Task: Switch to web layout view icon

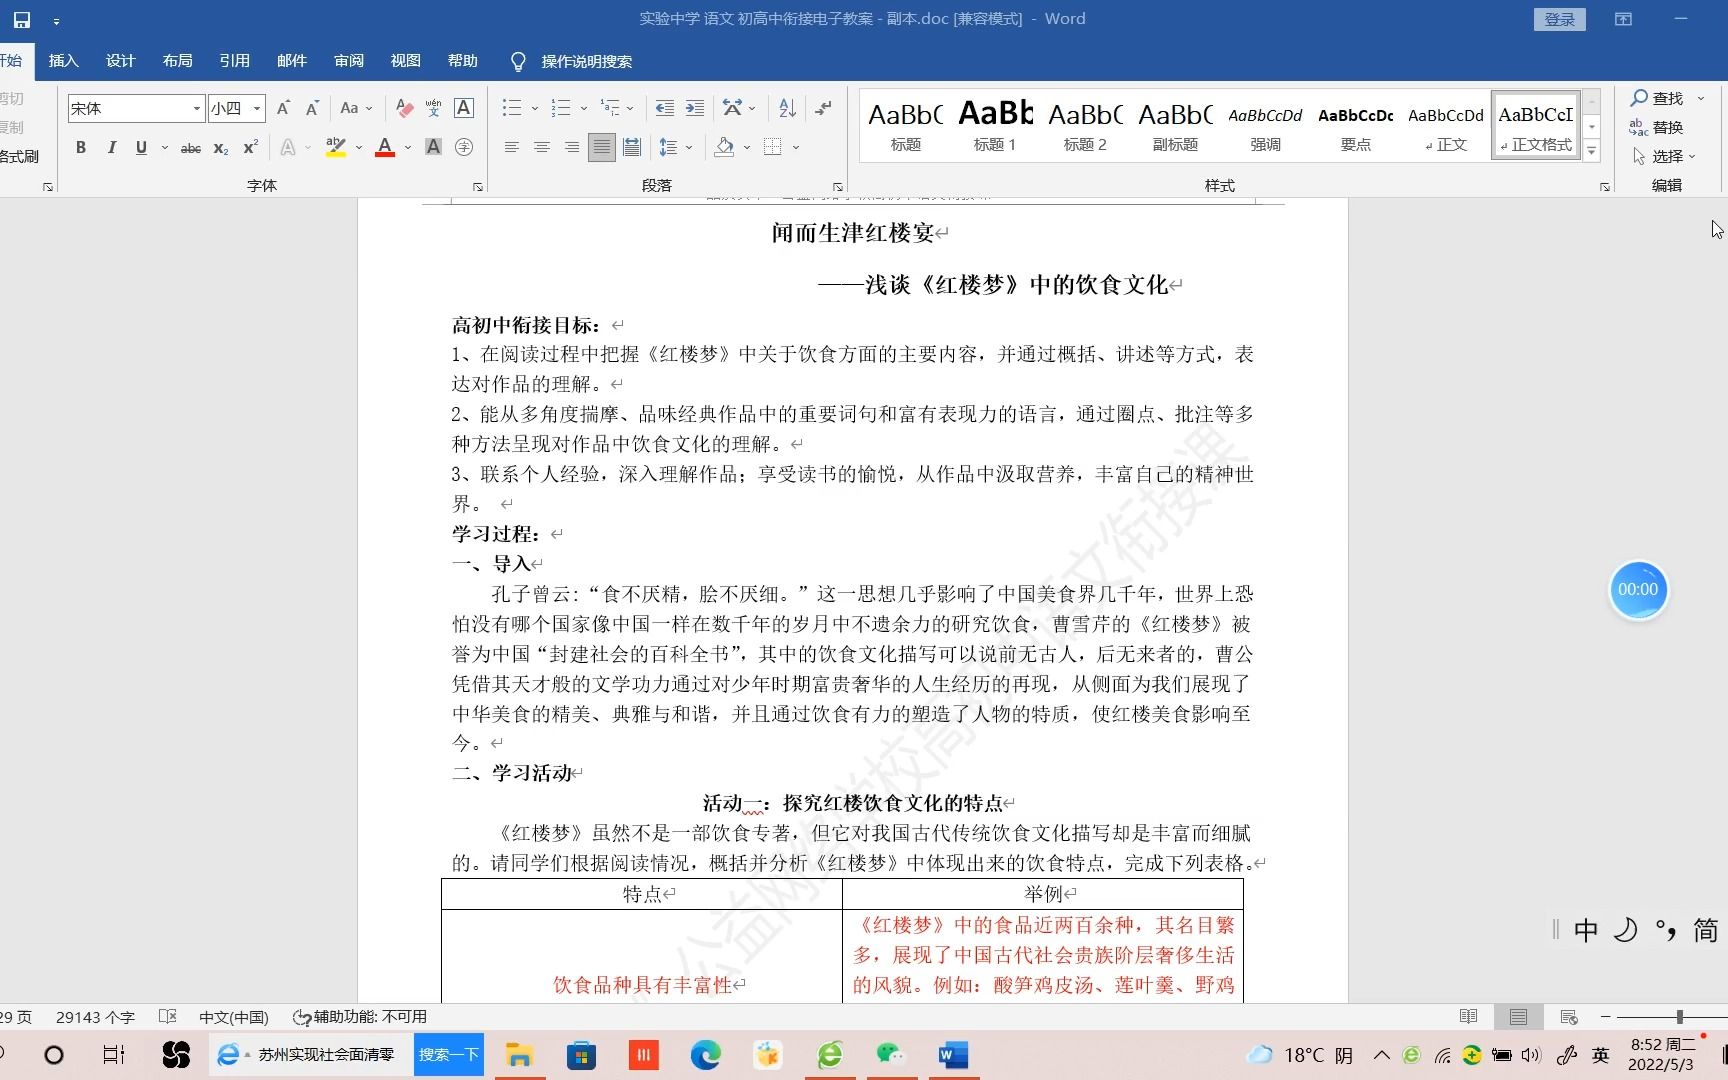Action: (x=1569, y=1017)
